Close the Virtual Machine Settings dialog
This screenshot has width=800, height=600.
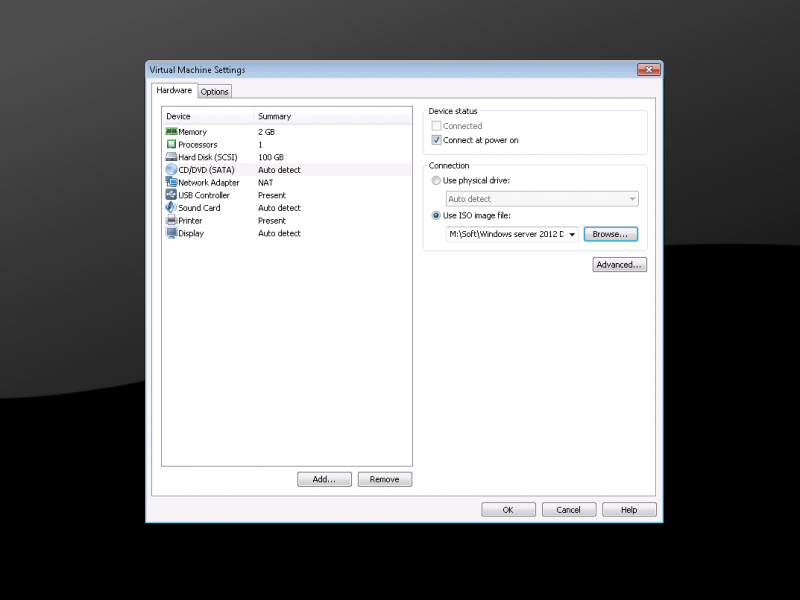(x=648, y=69)
